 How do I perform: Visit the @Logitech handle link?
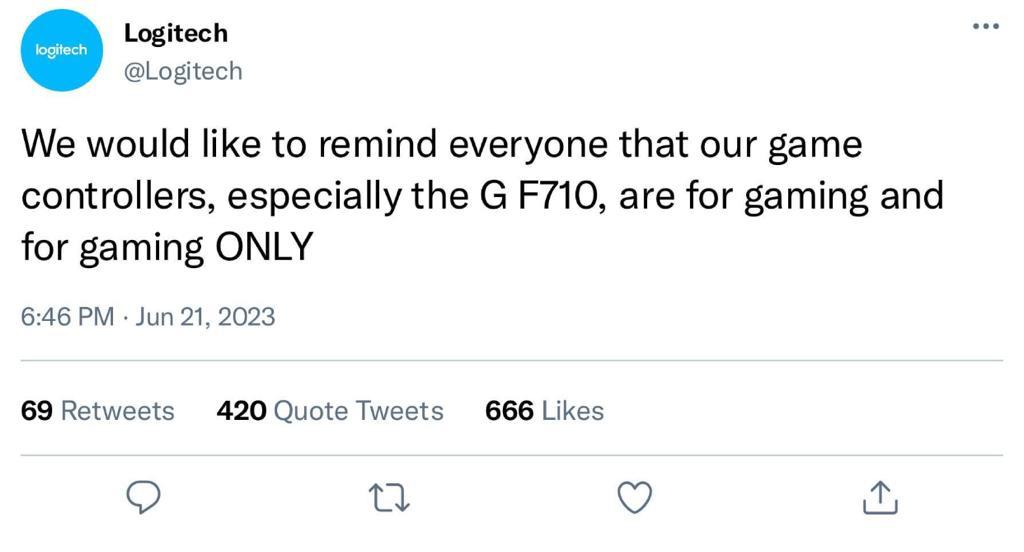pyautogui.click(x=182, y=72)
